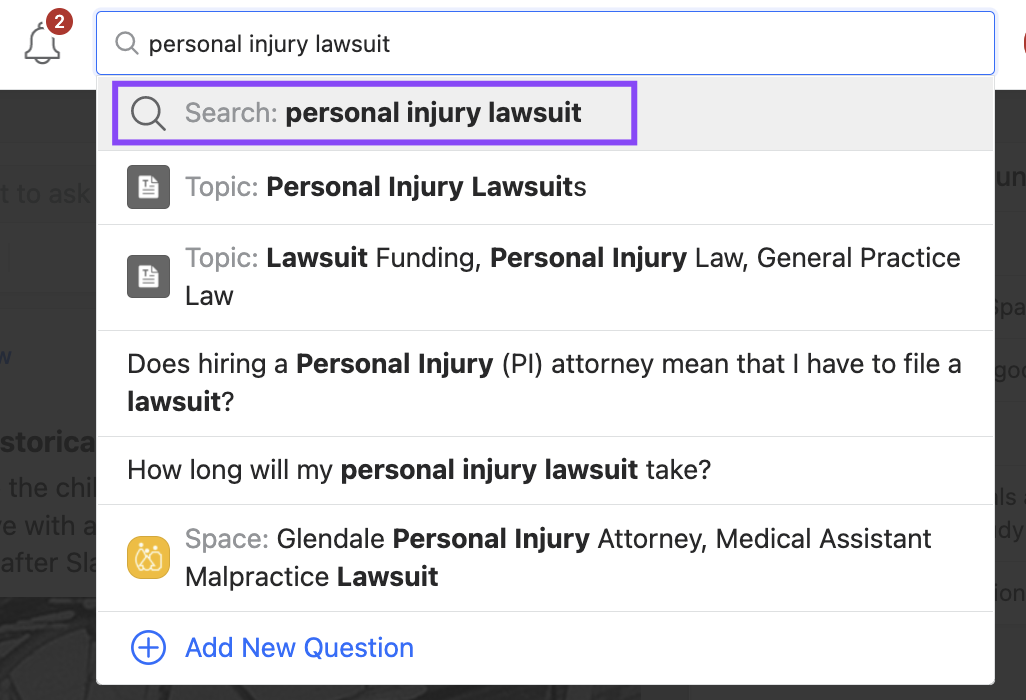The width and height of the screenshot is (1026, 700).
Task: Select 'How long will my personal injury lawsuit take?'
Action: [418, 470]
